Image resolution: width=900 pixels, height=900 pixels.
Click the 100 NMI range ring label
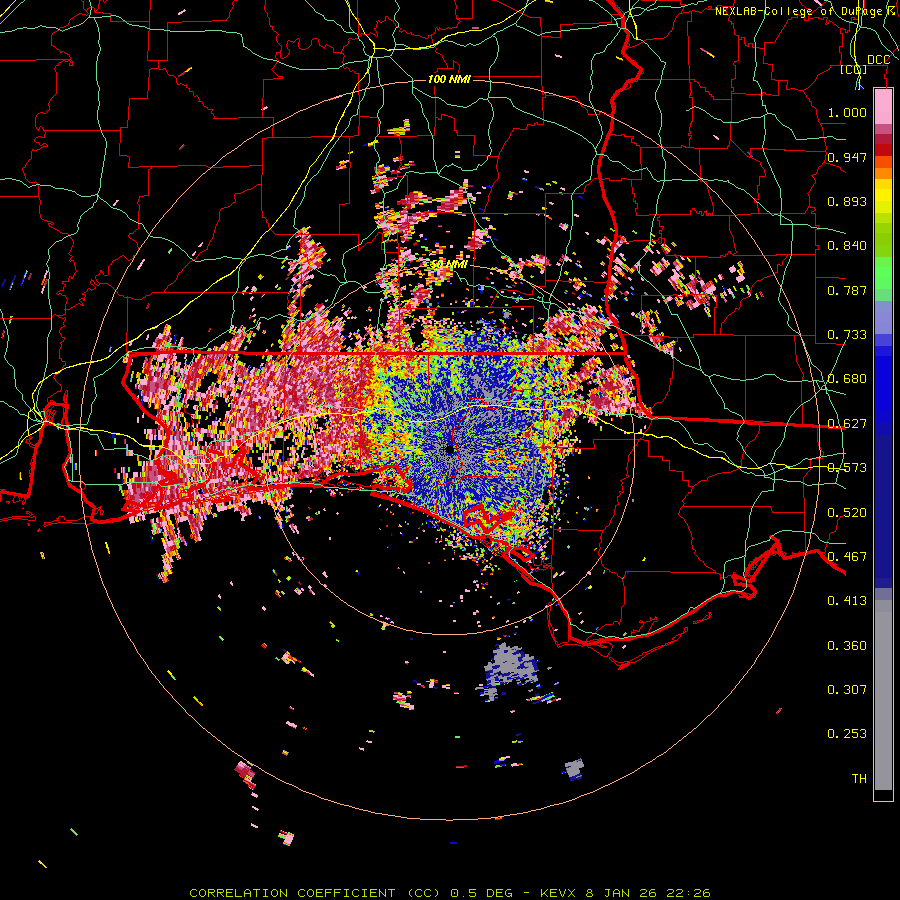[449, 79]
